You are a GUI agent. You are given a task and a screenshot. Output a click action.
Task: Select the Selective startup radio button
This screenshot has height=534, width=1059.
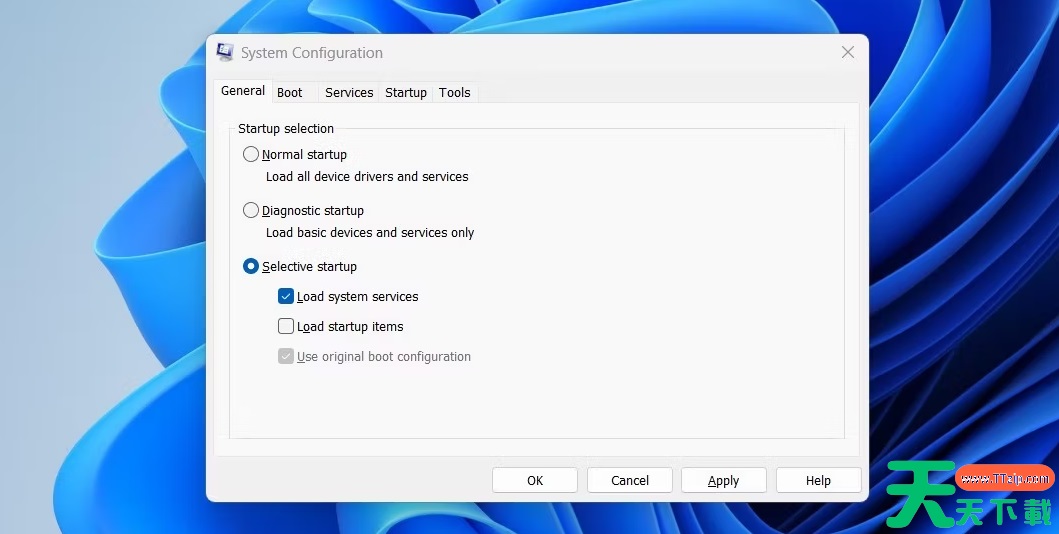tap(251, 267)
